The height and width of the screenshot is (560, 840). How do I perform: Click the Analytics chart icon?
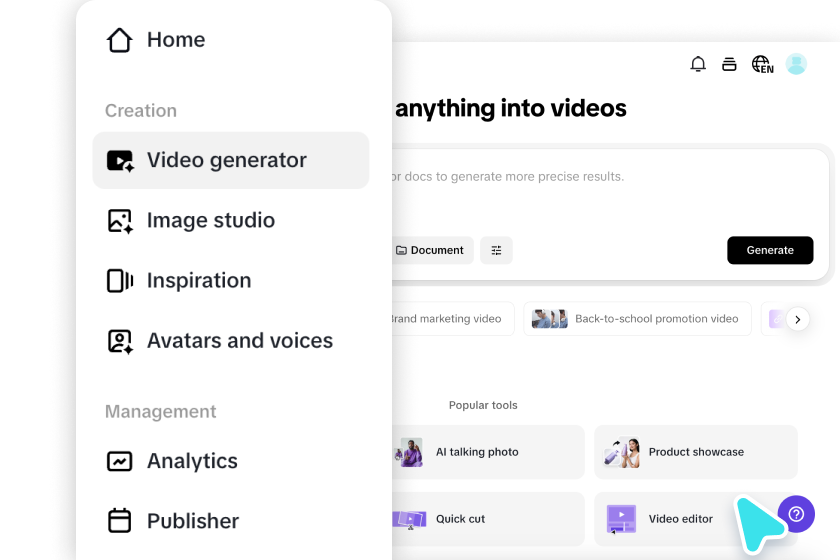pyautogui.click(x=119, y=461)
